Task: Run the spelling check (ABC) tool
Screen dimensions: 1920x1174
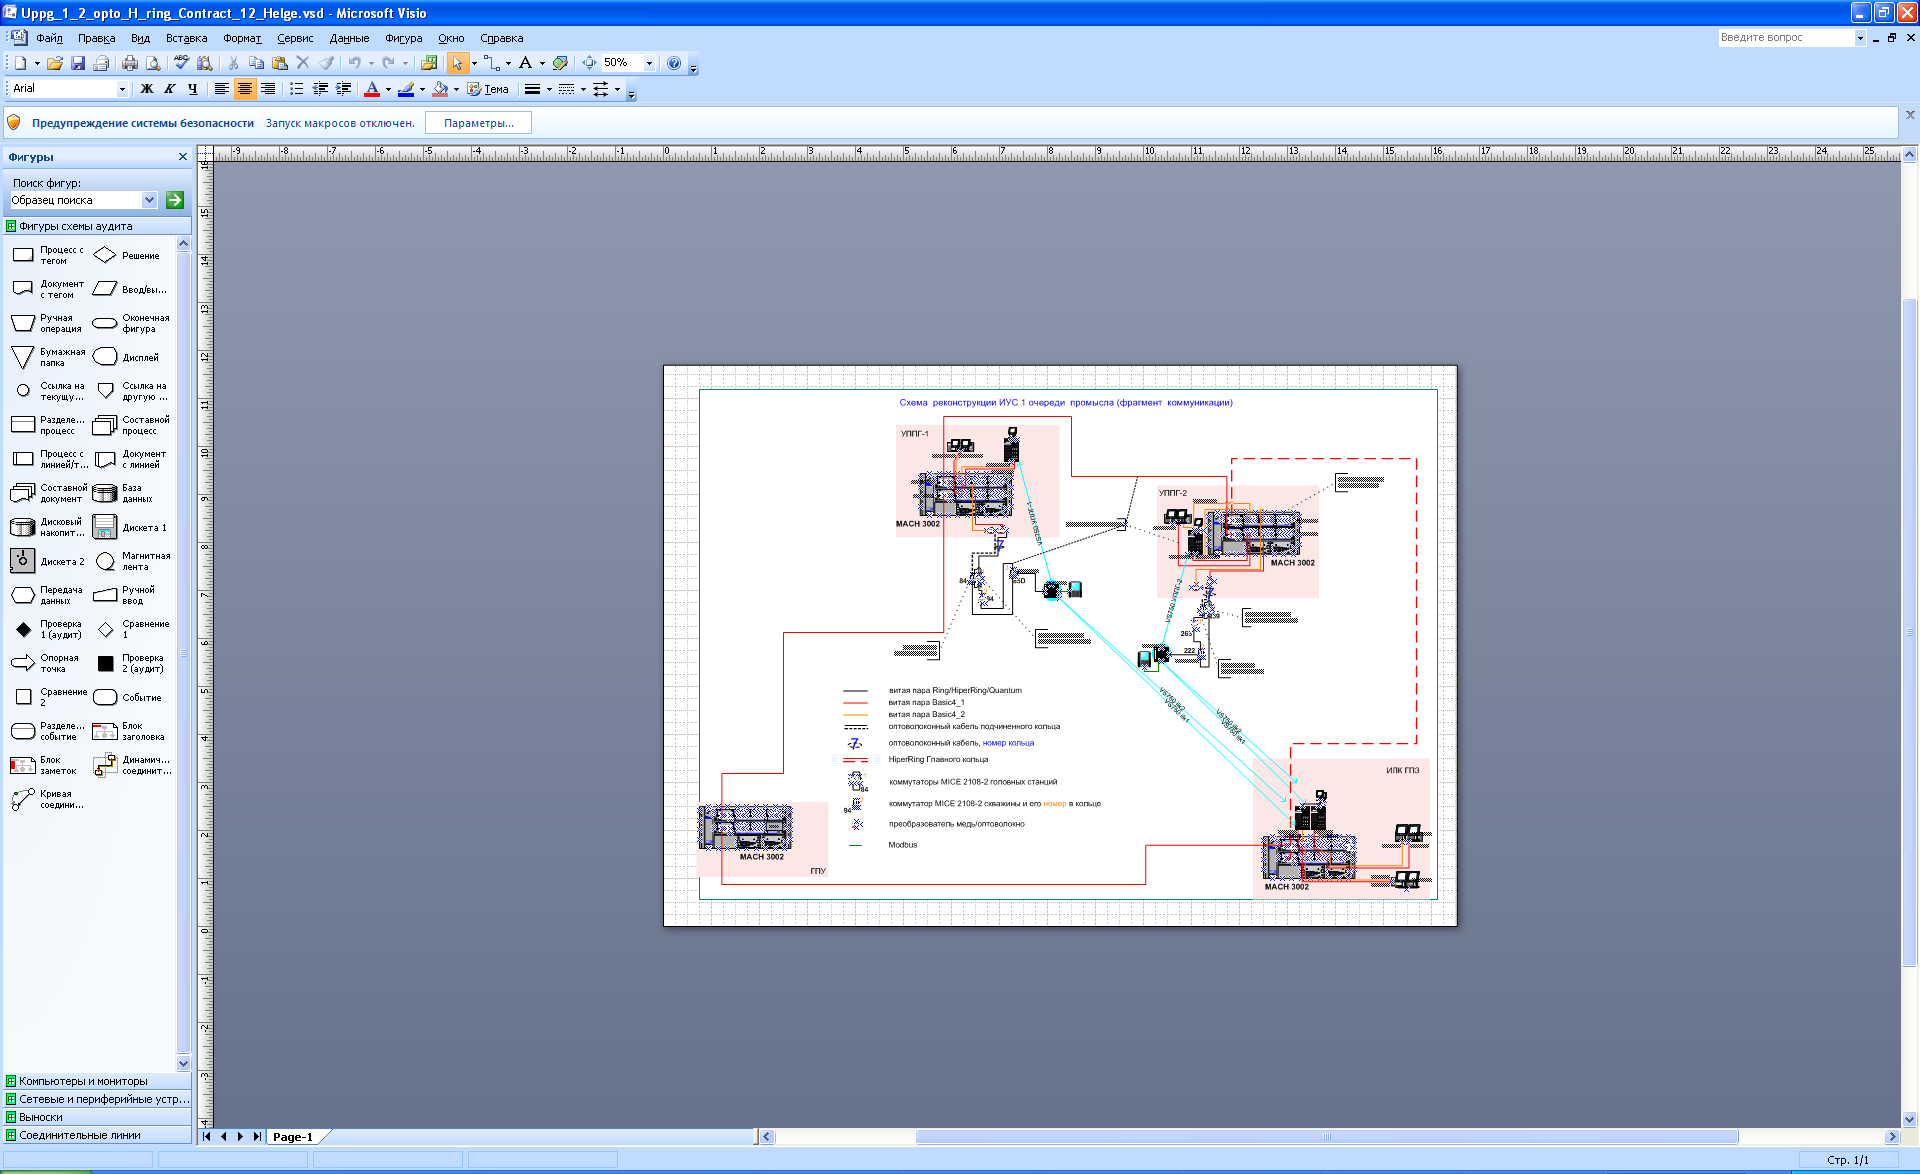Action: 181,63
